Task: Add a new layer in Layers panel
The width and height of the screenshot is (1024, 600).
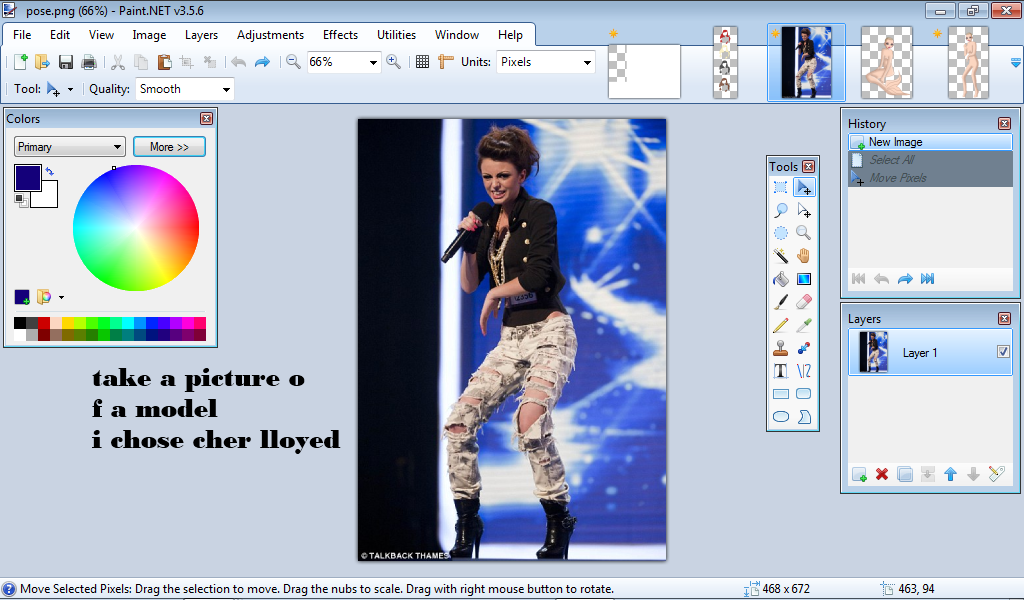Action: point(859,475)
